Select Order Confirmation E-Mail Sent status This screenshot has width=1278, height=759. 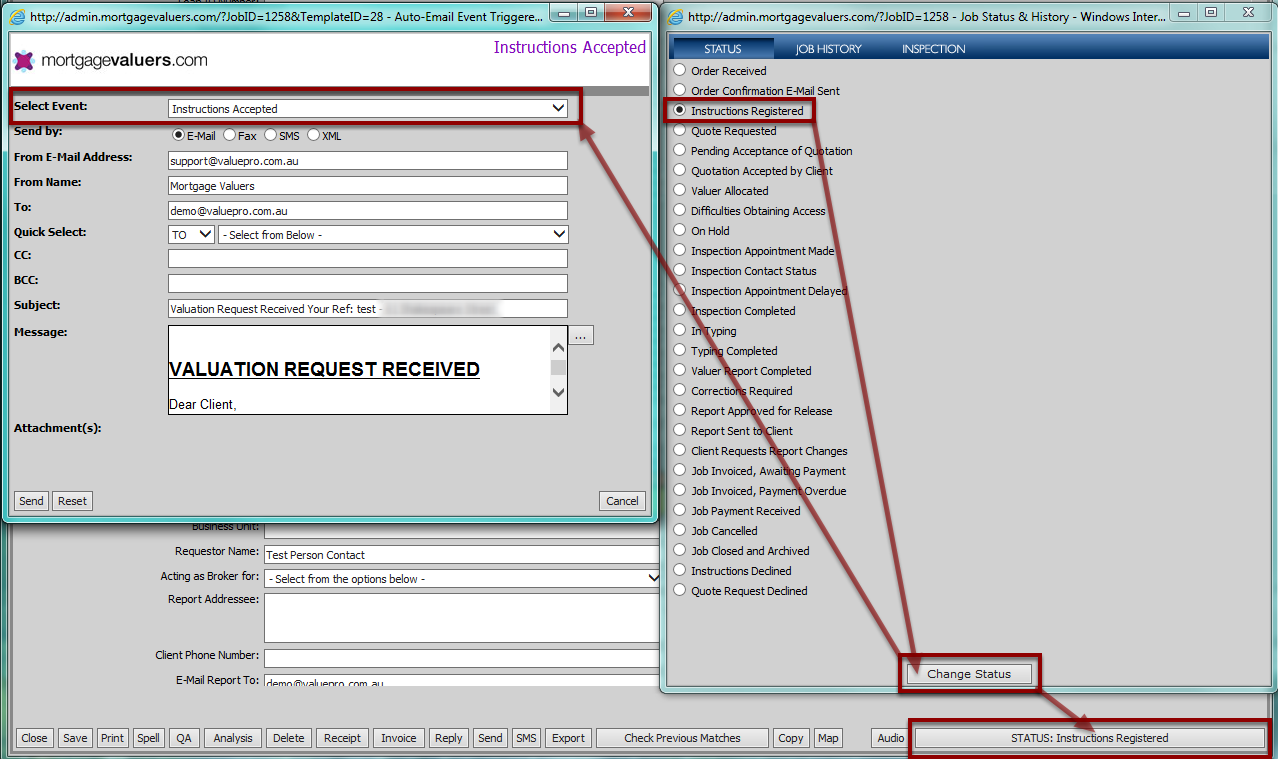pos(680,91)
